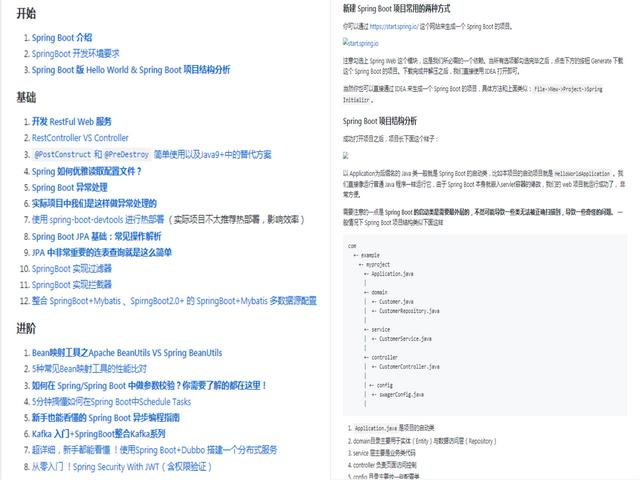Viewport: 640px width, 480px height.
Task: Open the @PostConstruct 和 @PreDestroy link
Action: coord(152,155)
